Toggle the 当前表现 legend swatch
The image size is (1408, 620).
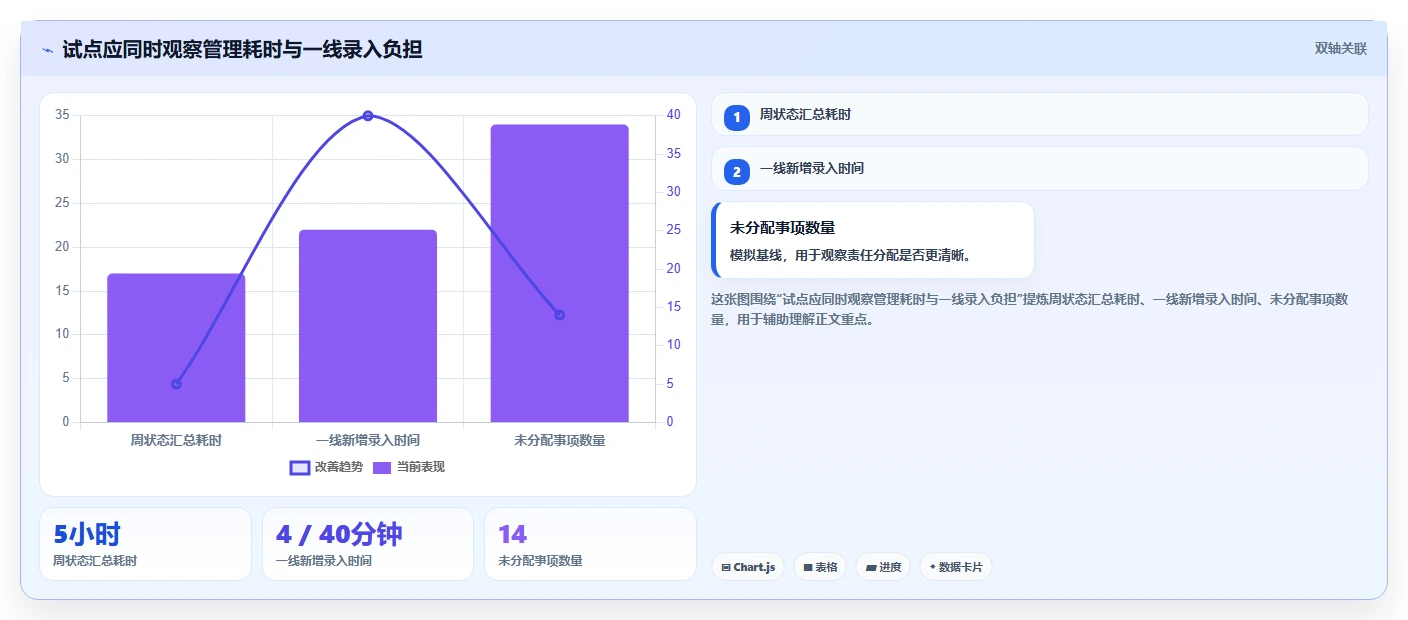[382, 467]
